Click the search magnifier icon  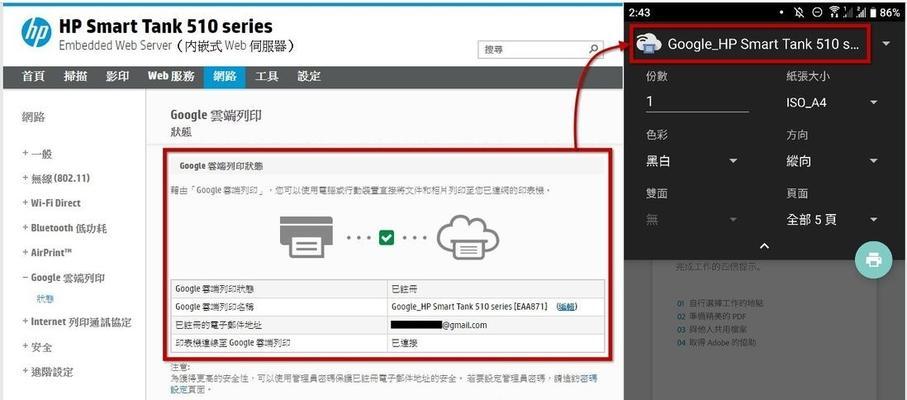pyautogui.click(x=593, y=49)
